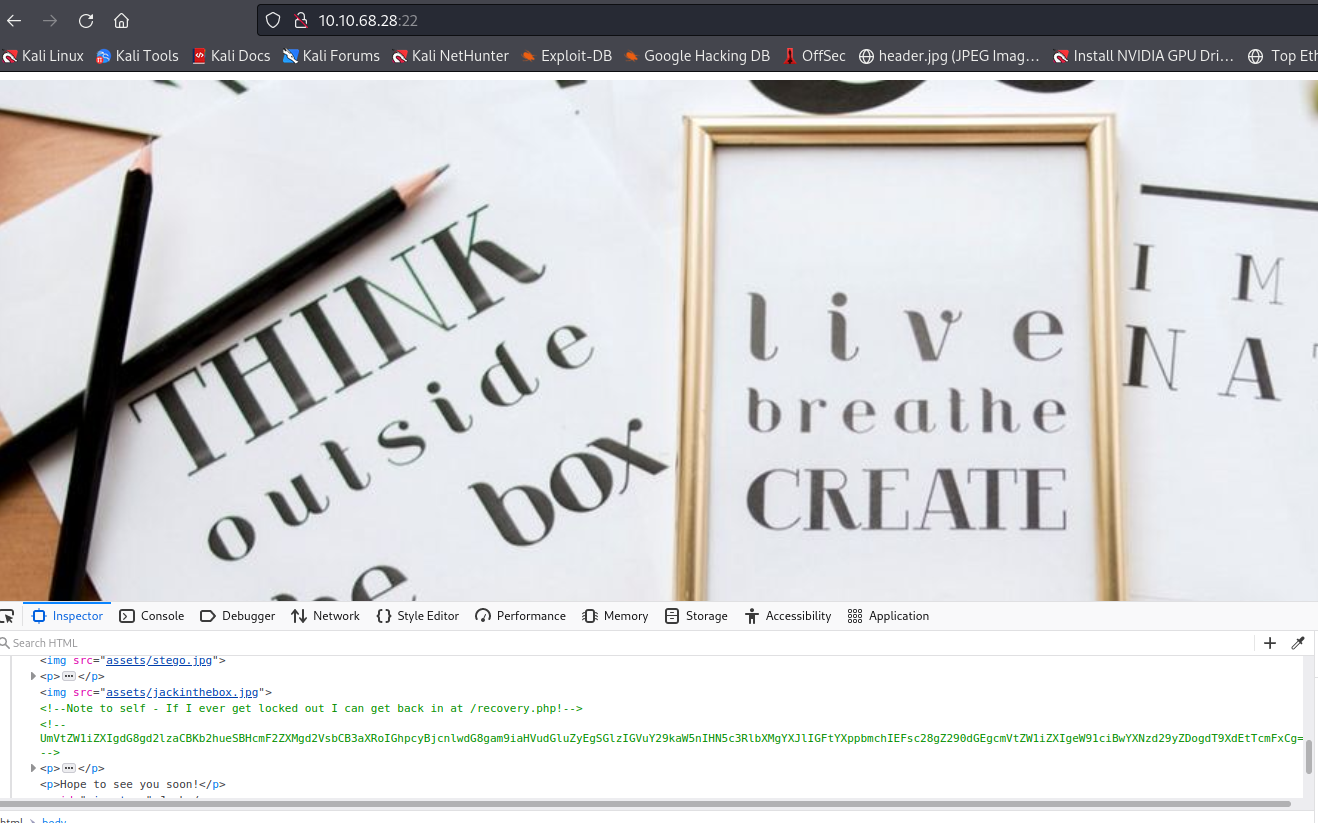Click the plus icon to create new node
Viewport: 1318px width, 823px height.
1270,643
